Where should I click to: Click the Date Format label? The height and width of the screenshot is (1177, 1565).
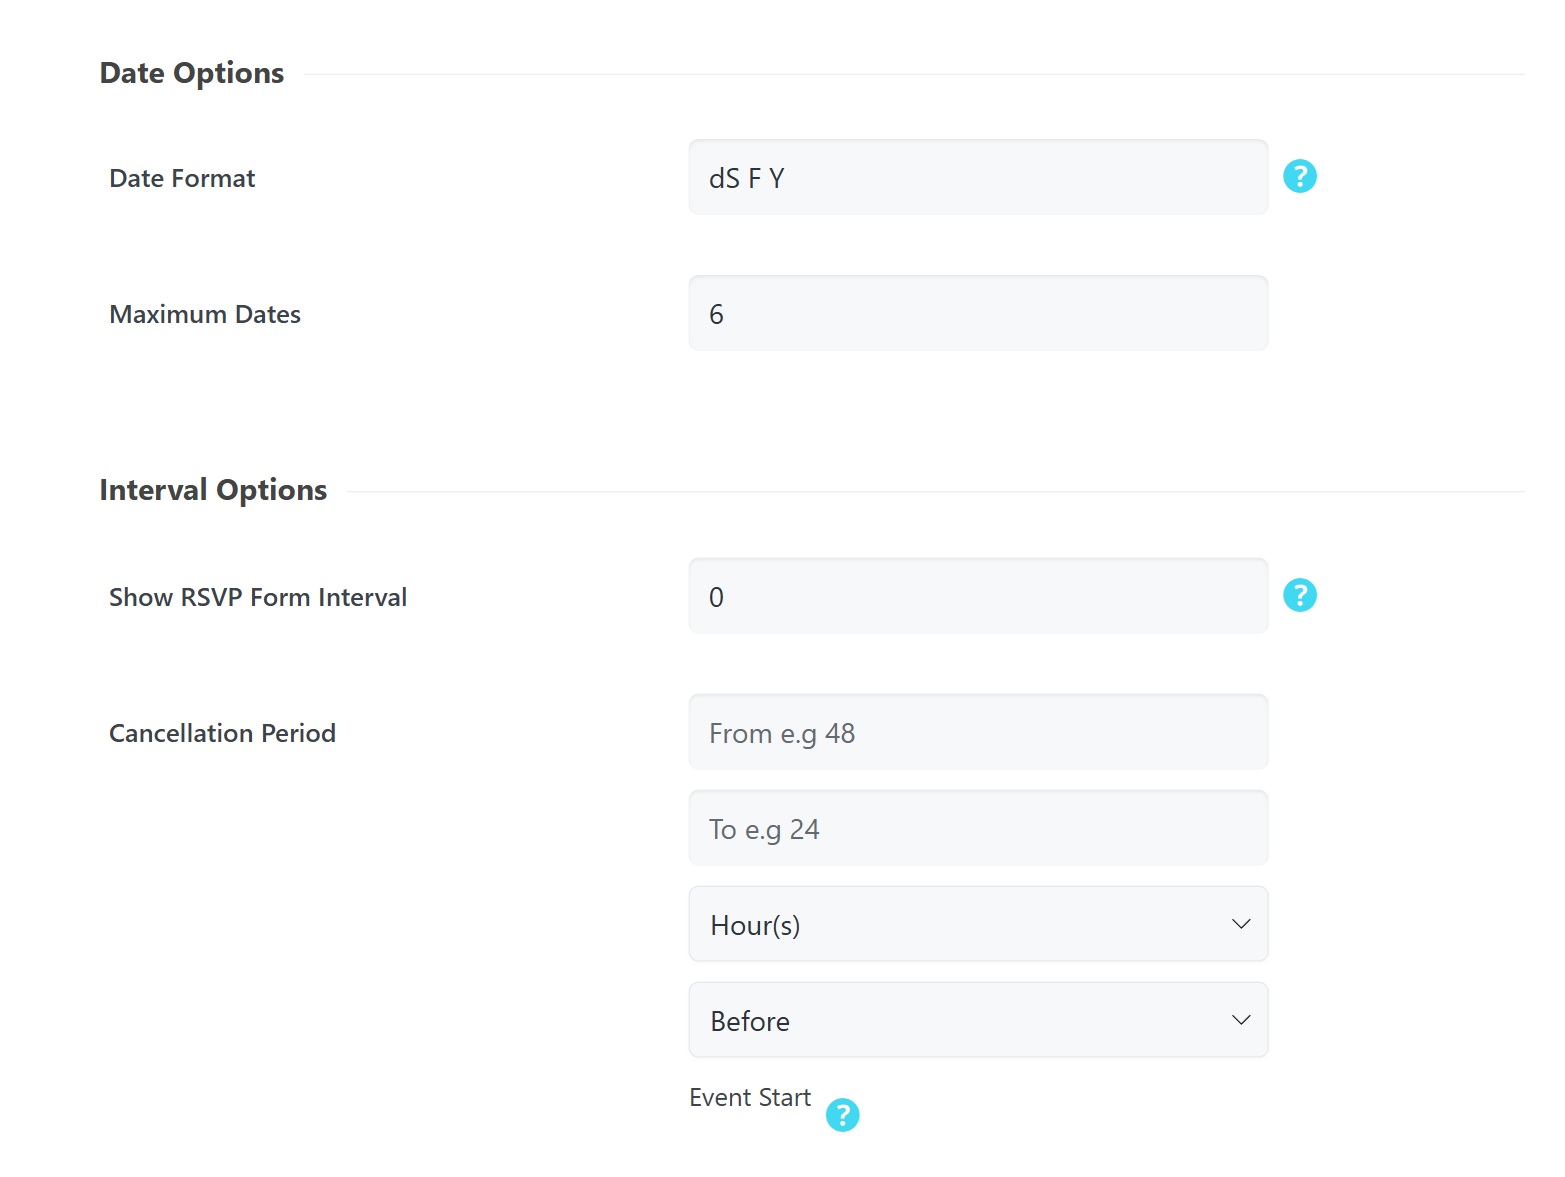(182, 179)
